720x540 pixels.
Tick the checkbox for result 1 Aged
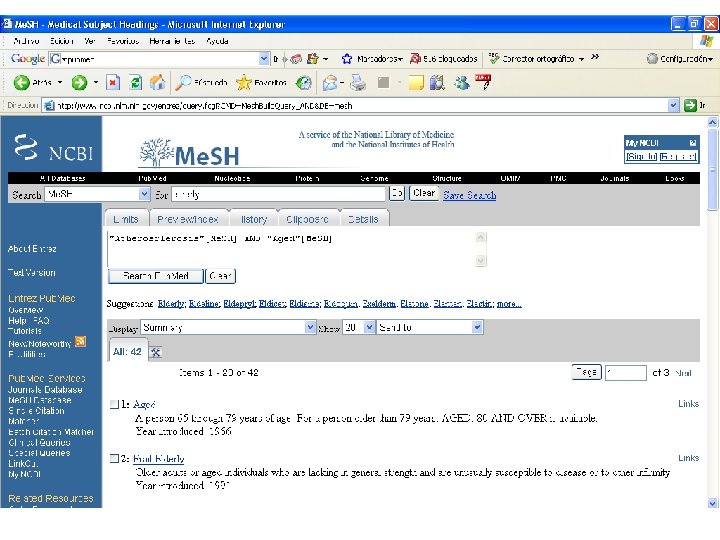[x=114, y=405]
